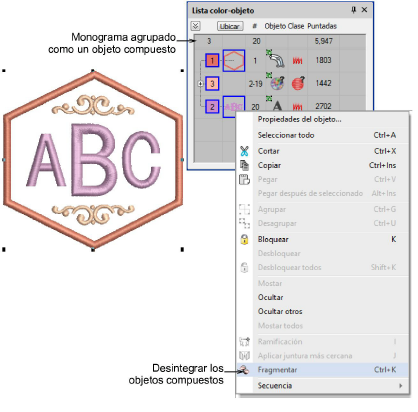Image resolution: width=418 pixels, height=412 pixels.
Task: Click the Agrupar icon
Action: point(244,209)
